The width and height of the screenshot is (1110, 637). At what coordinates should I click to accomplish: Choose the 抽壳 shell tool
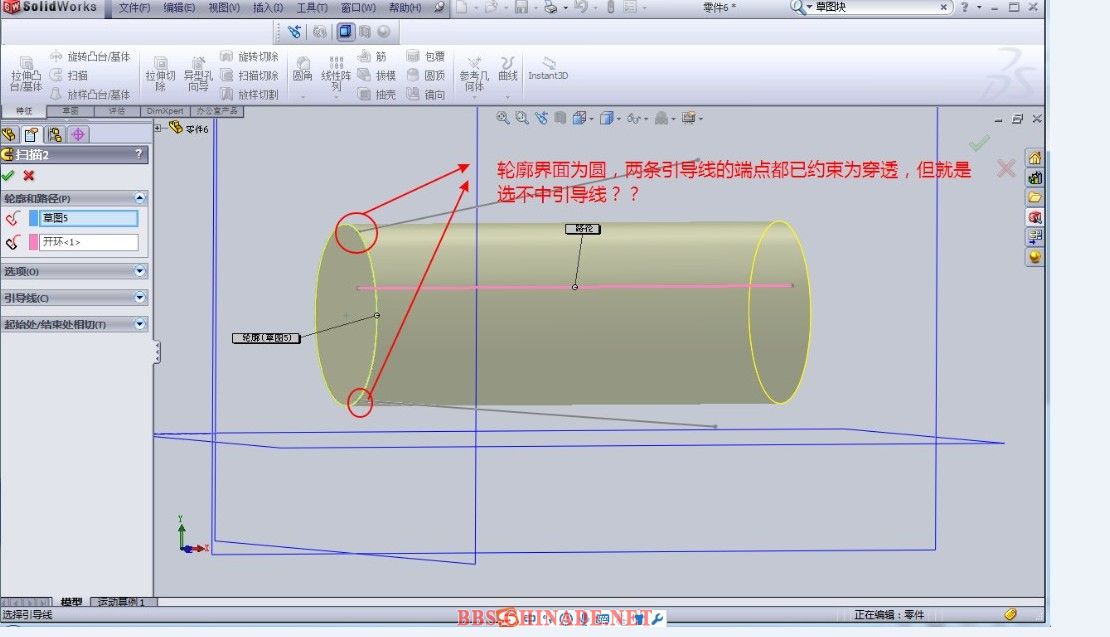point(377,94)
